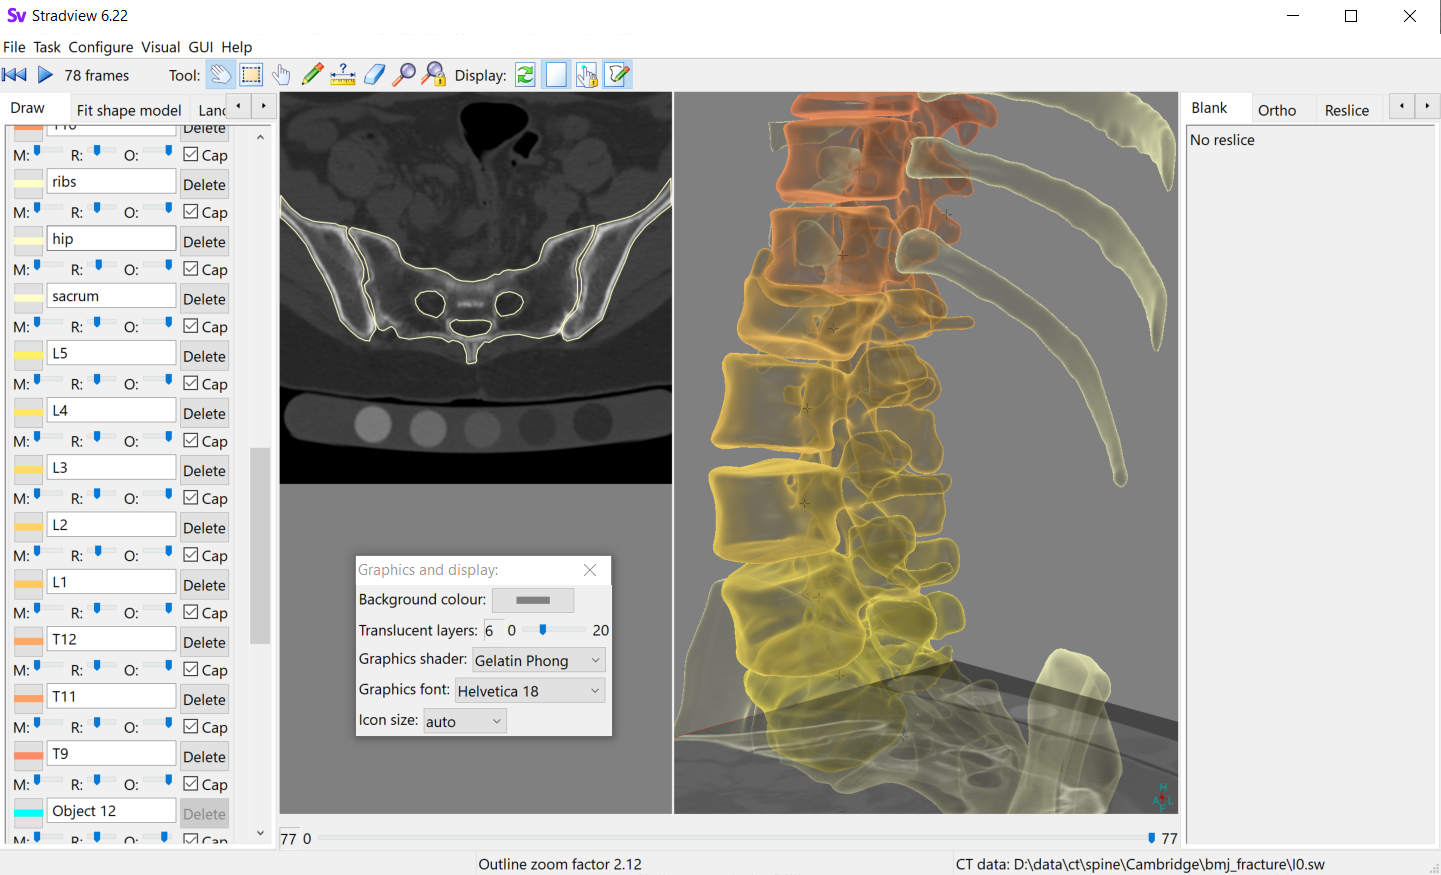Open the Task menu
The height and width of the screenshot is (875, 1441).
[x=47, y=47]
